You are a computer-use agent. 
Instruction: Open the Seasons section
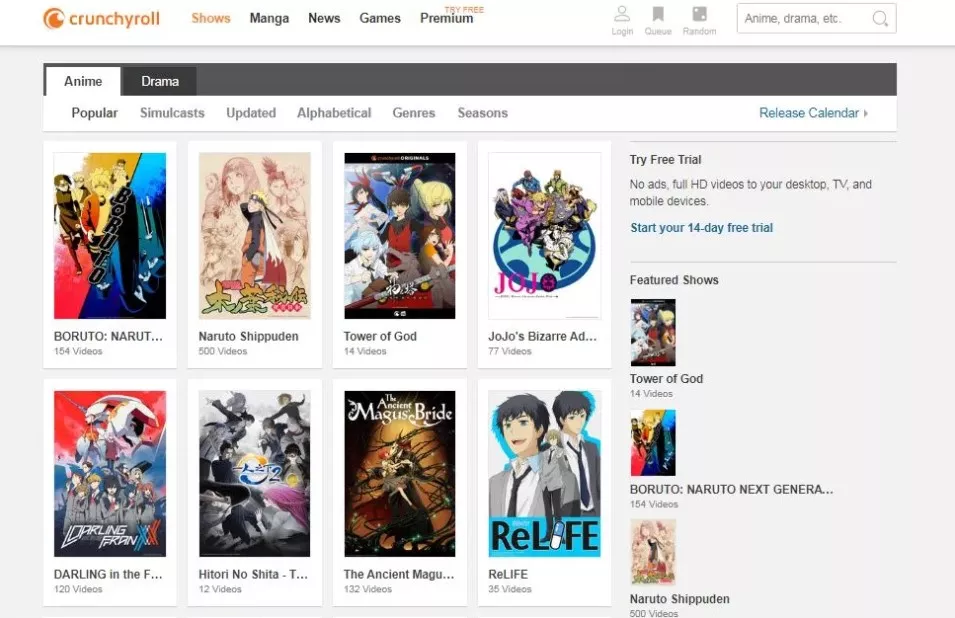point(483,113)
